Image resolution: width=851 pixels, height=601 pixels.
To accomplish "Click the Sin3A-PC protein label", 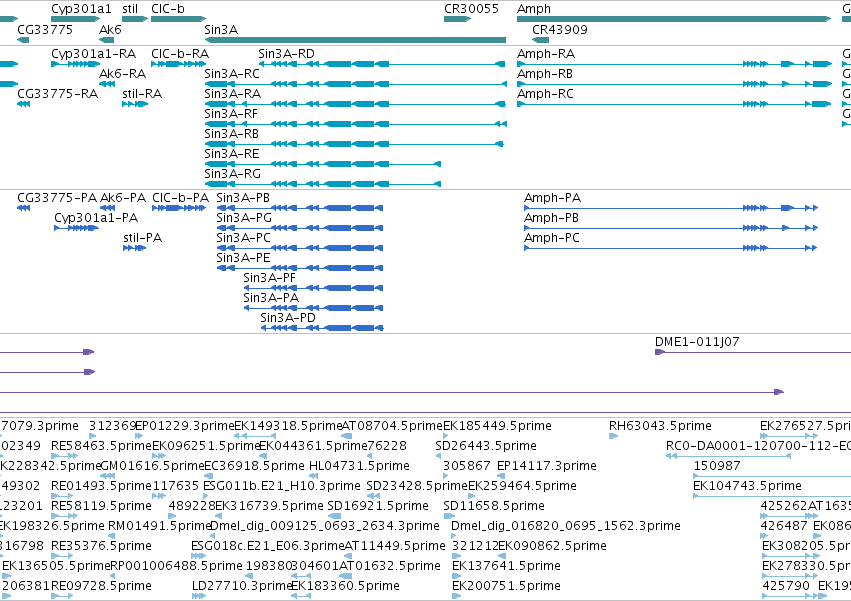I will 243,238.
